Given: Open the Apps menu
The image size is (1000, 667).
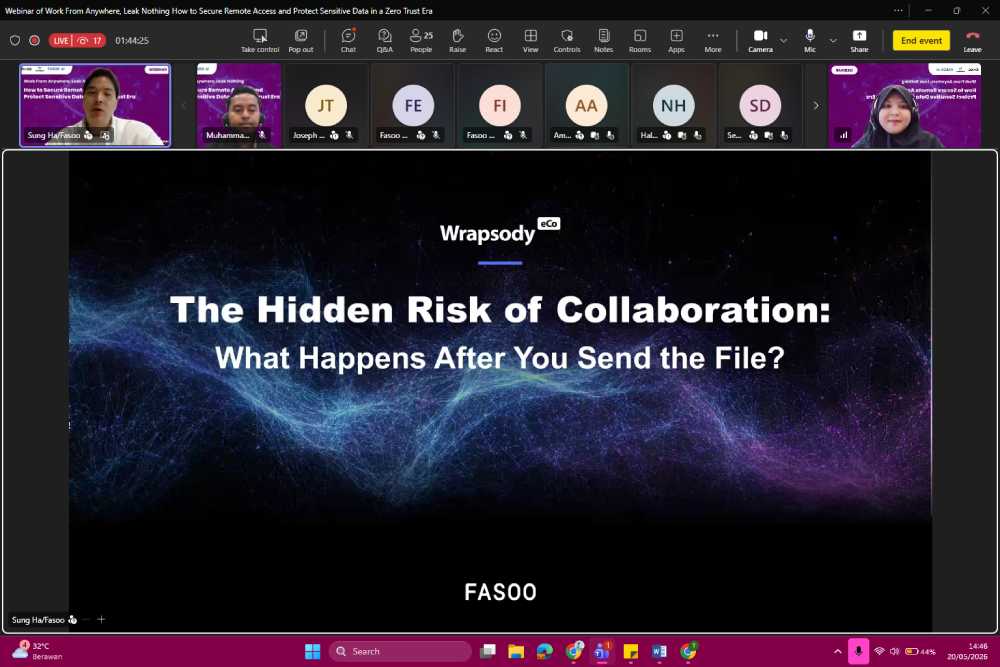Looking at the screenshot, I should pyautogui.click(x=676, y=41).
